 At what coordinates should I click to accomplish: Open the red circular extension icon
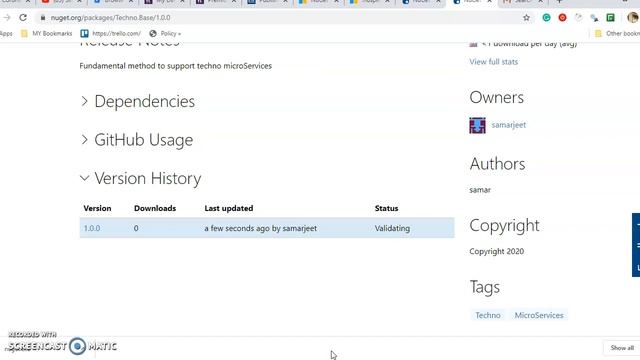click(562, 18)
